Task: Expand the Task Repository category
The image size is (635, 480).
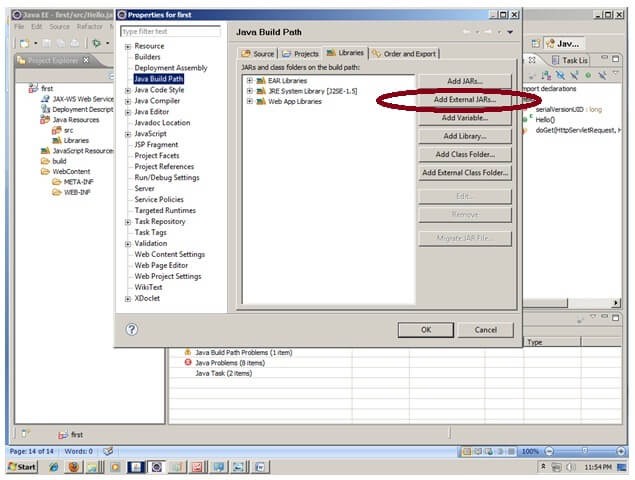Action: tap(128, 222)
